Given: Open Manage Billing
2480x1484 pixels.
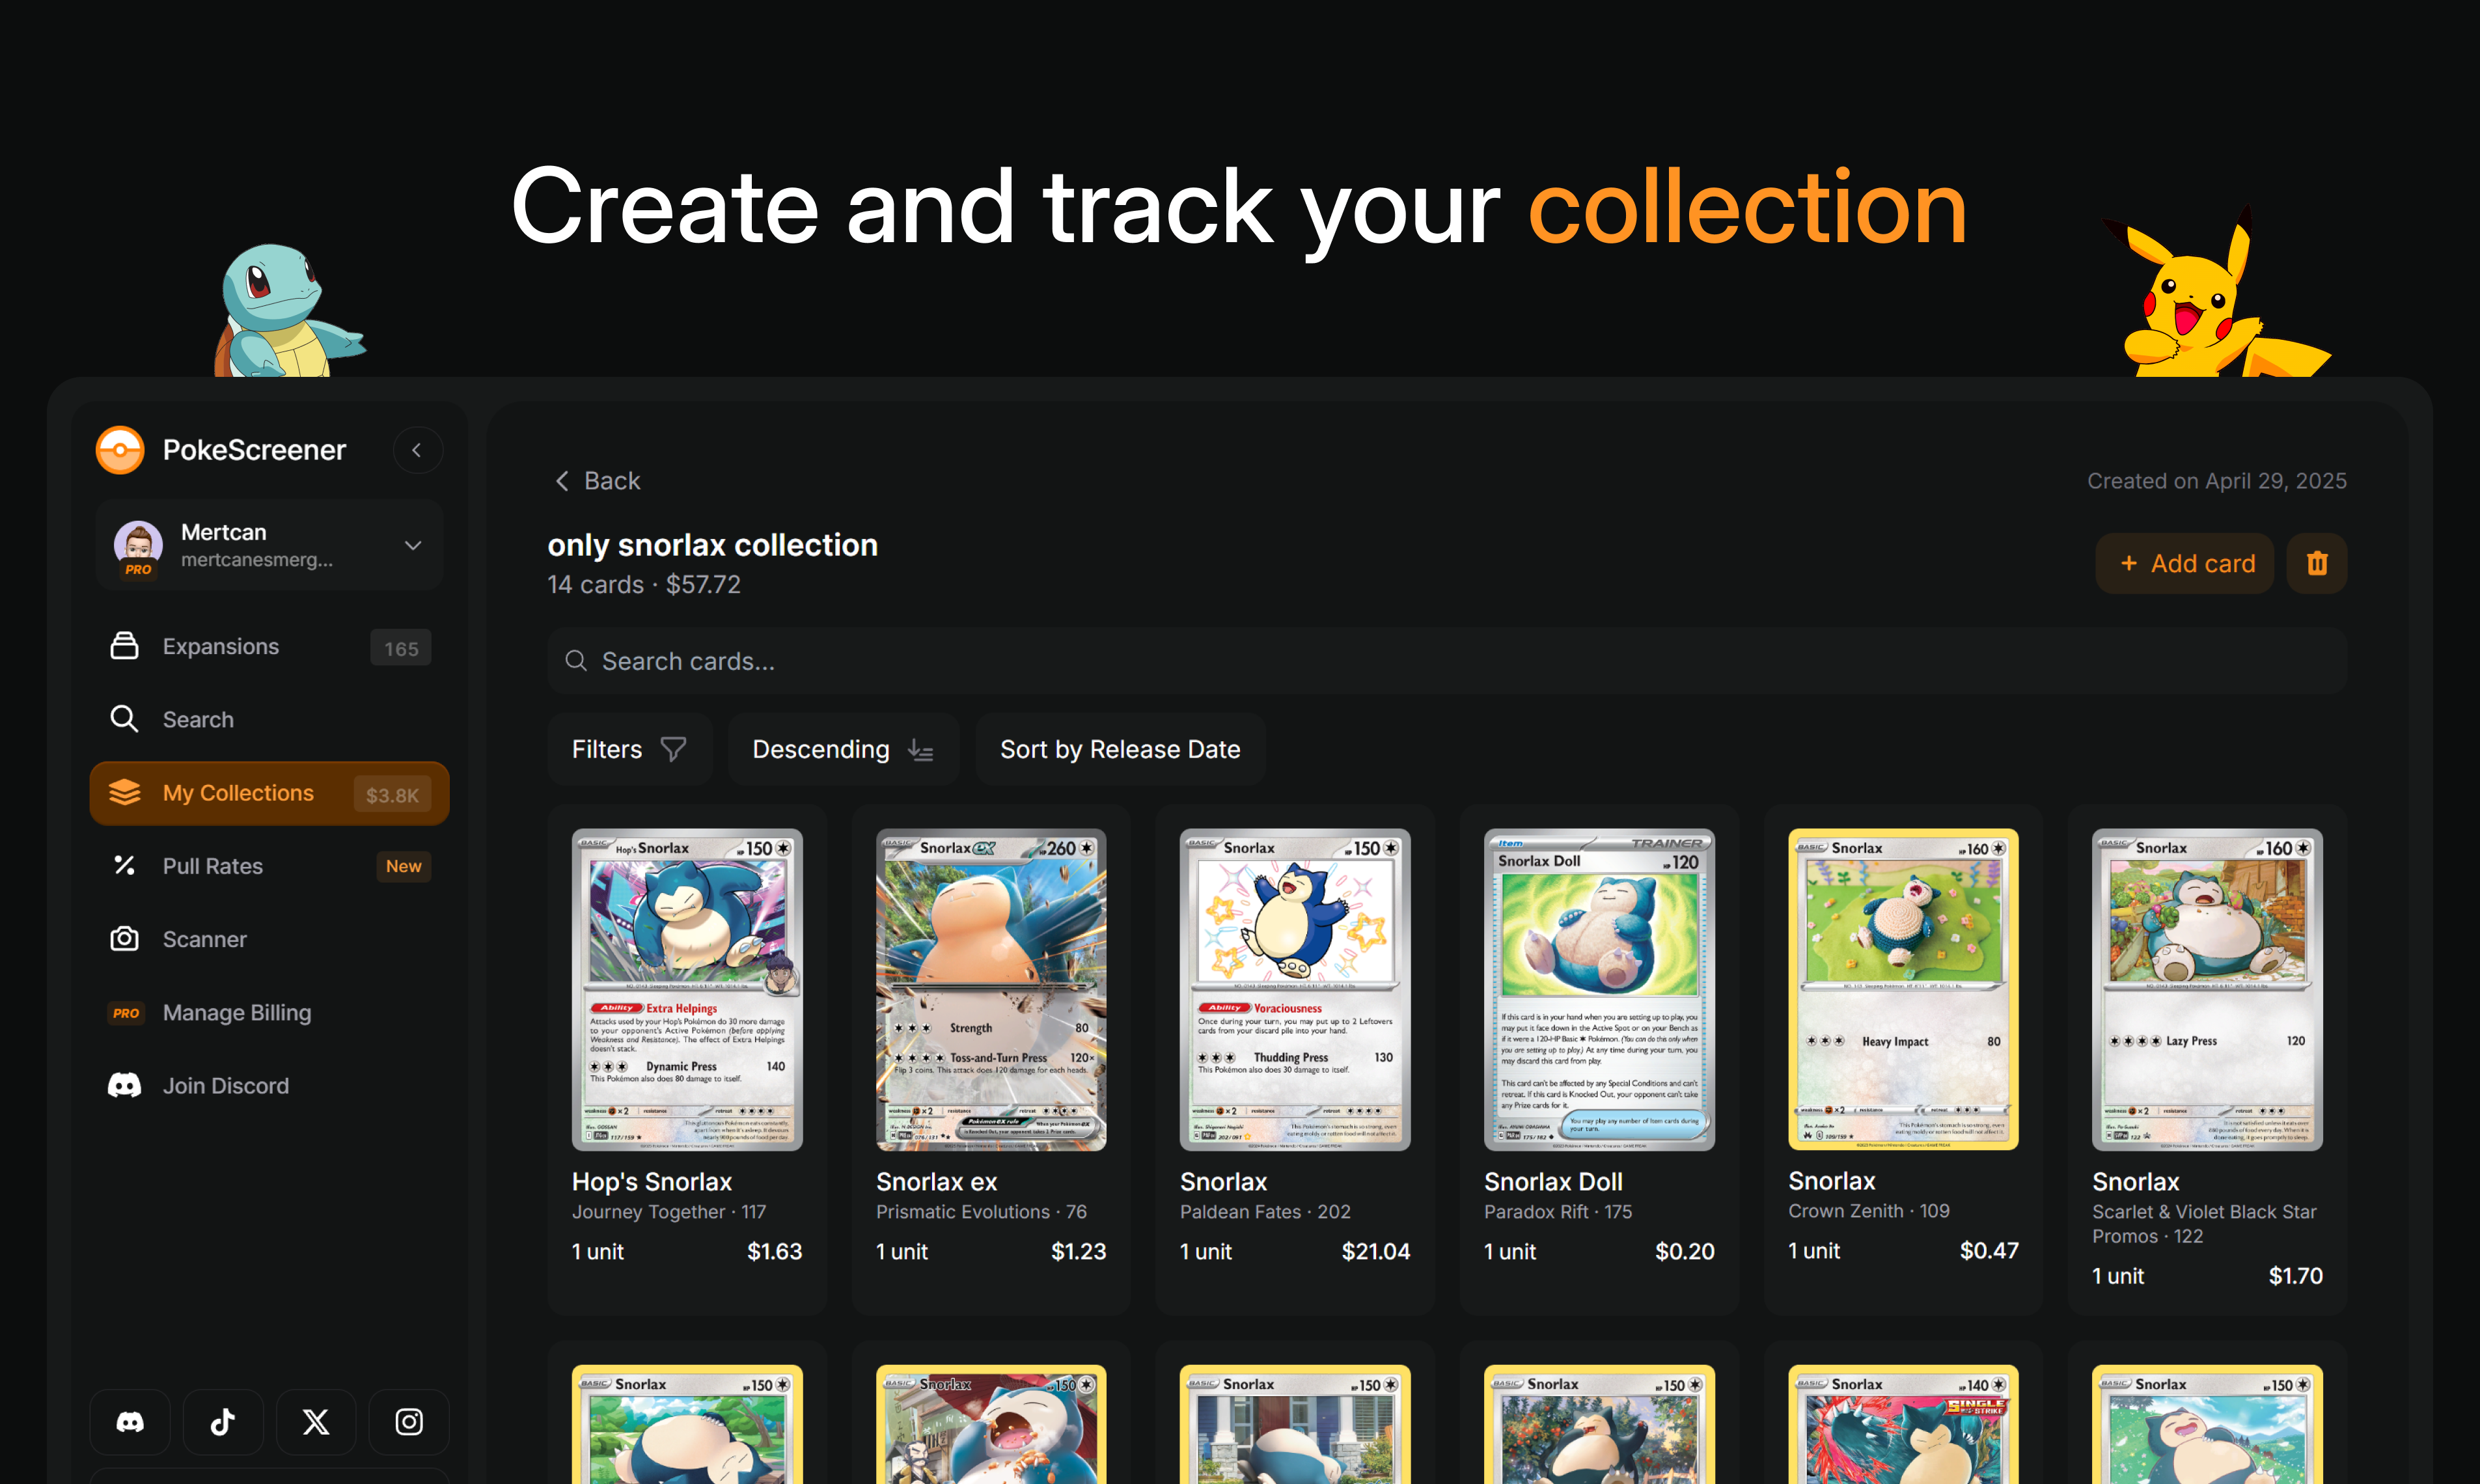Looking at the screenshot, I should pos(269,1013).
